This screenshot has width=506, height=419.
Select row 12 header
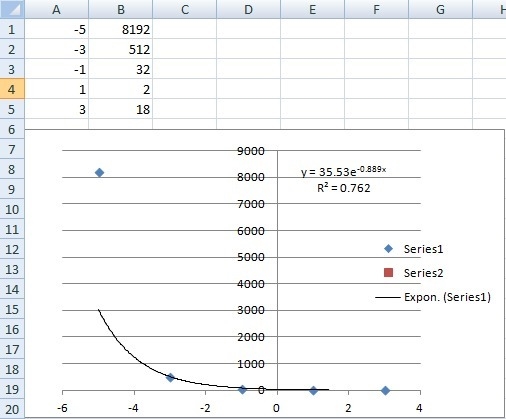[12, 249]
